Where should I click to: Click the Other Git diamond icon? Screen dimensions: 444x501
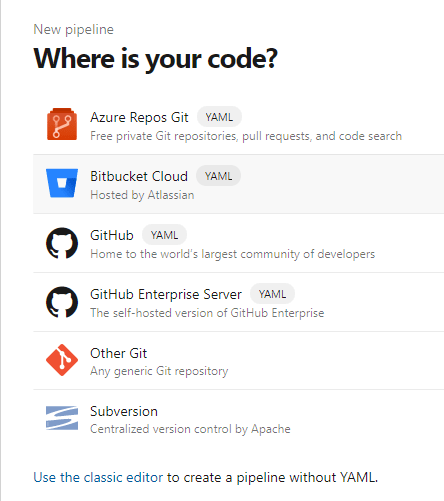[x=62, y=360]
